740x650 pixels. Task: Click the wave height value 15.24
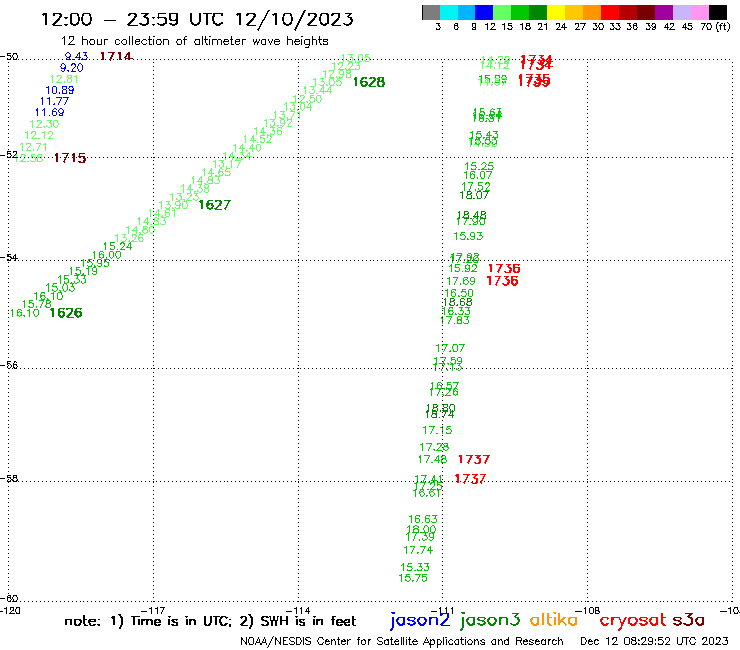[118, 246]
